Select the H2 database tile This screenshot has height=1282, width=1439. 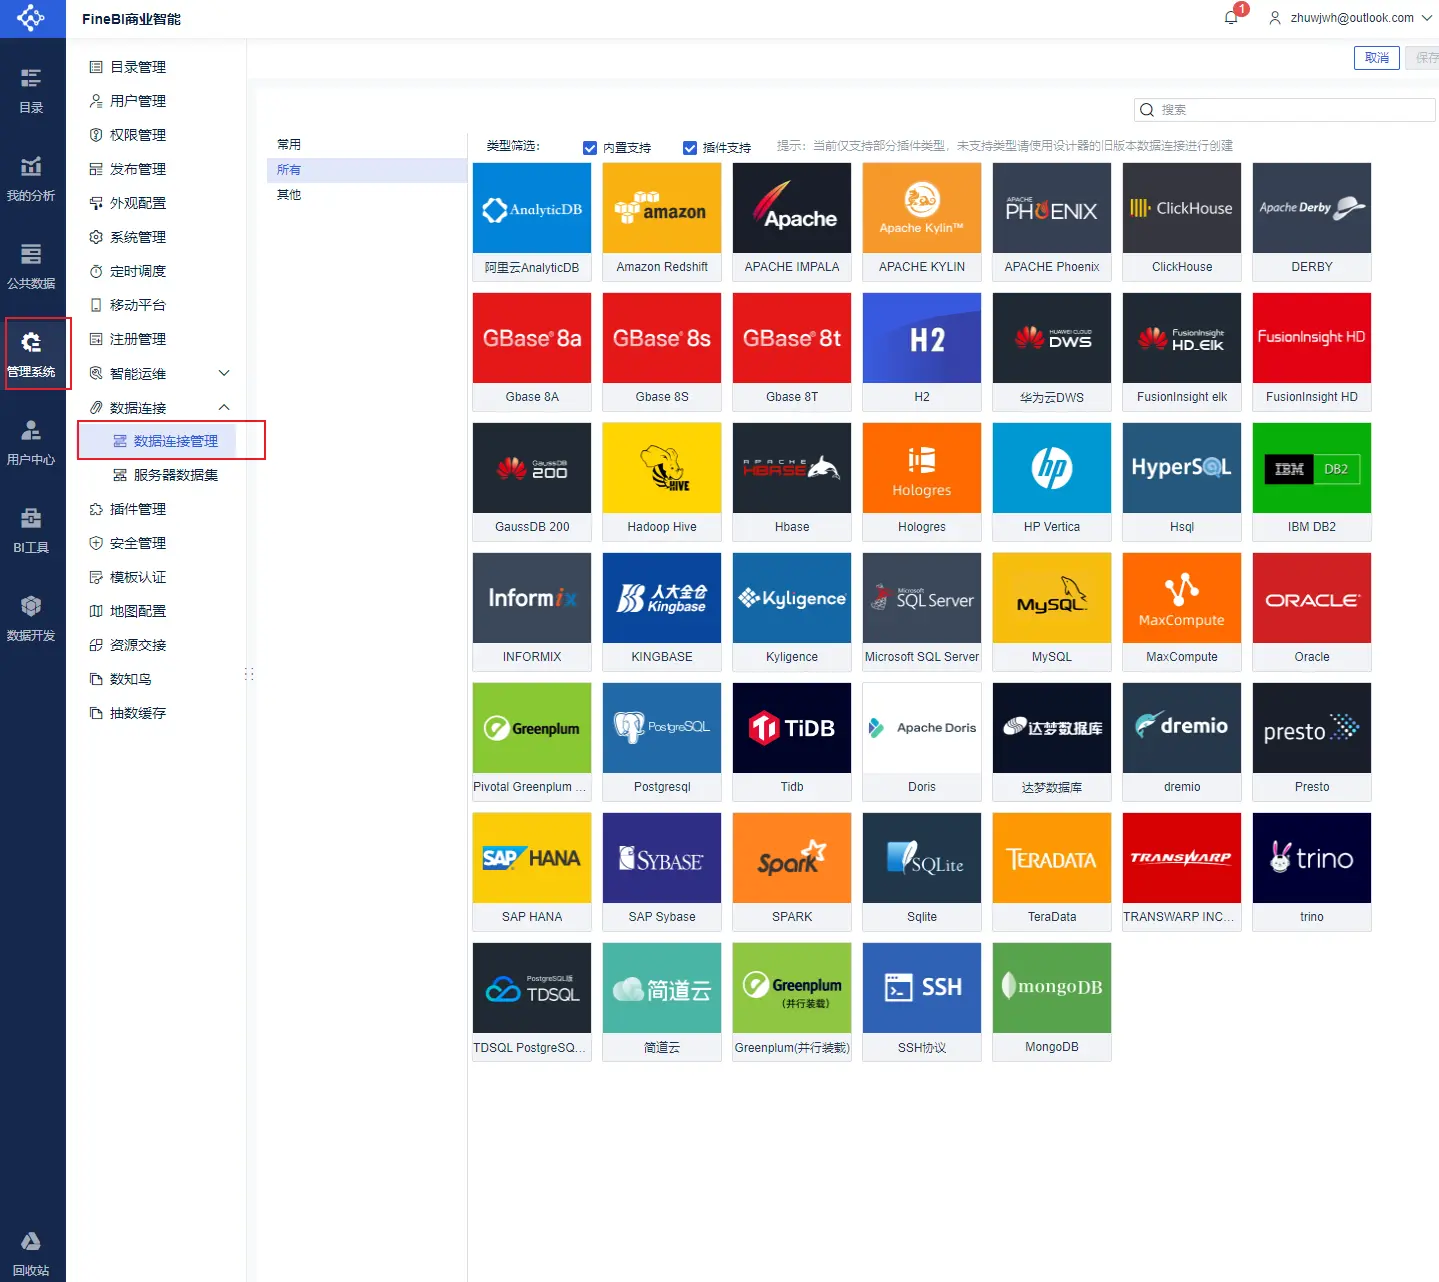pos(922,351)
